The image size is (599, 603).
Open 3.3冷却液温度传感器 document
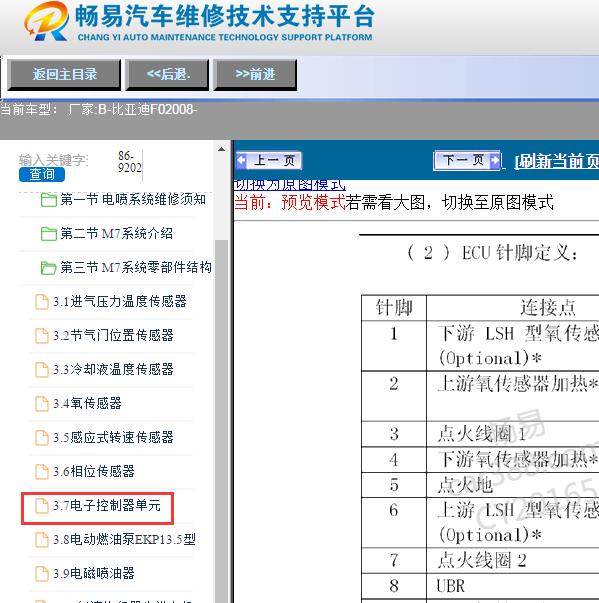coord(113,369)
